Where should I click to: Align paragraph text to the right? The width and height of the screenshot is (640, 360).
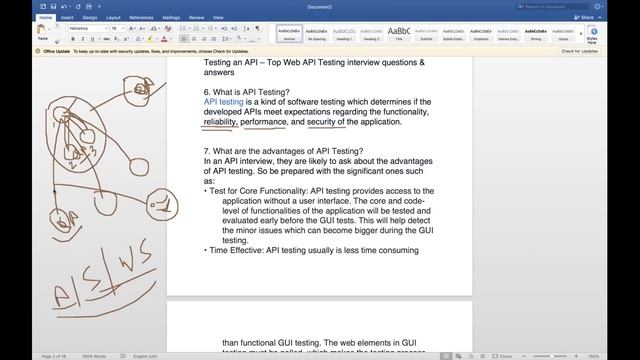click(204, 39)
